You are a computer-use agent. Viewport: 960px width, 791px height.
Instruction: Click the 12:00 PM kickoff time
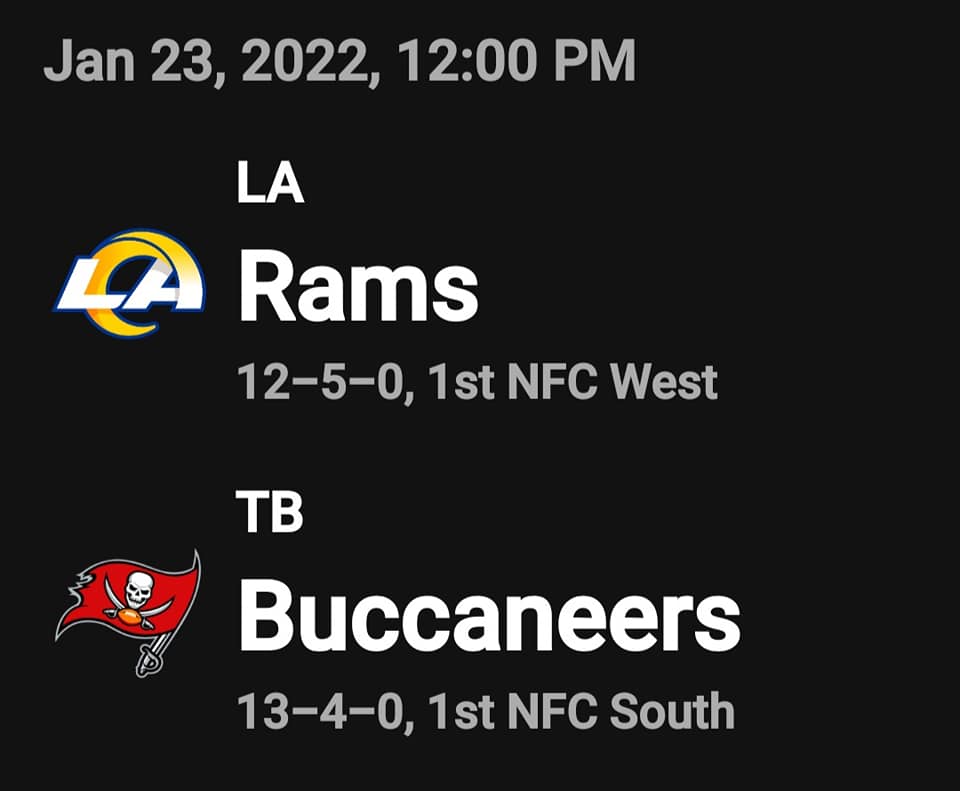(x=516, y=62)
